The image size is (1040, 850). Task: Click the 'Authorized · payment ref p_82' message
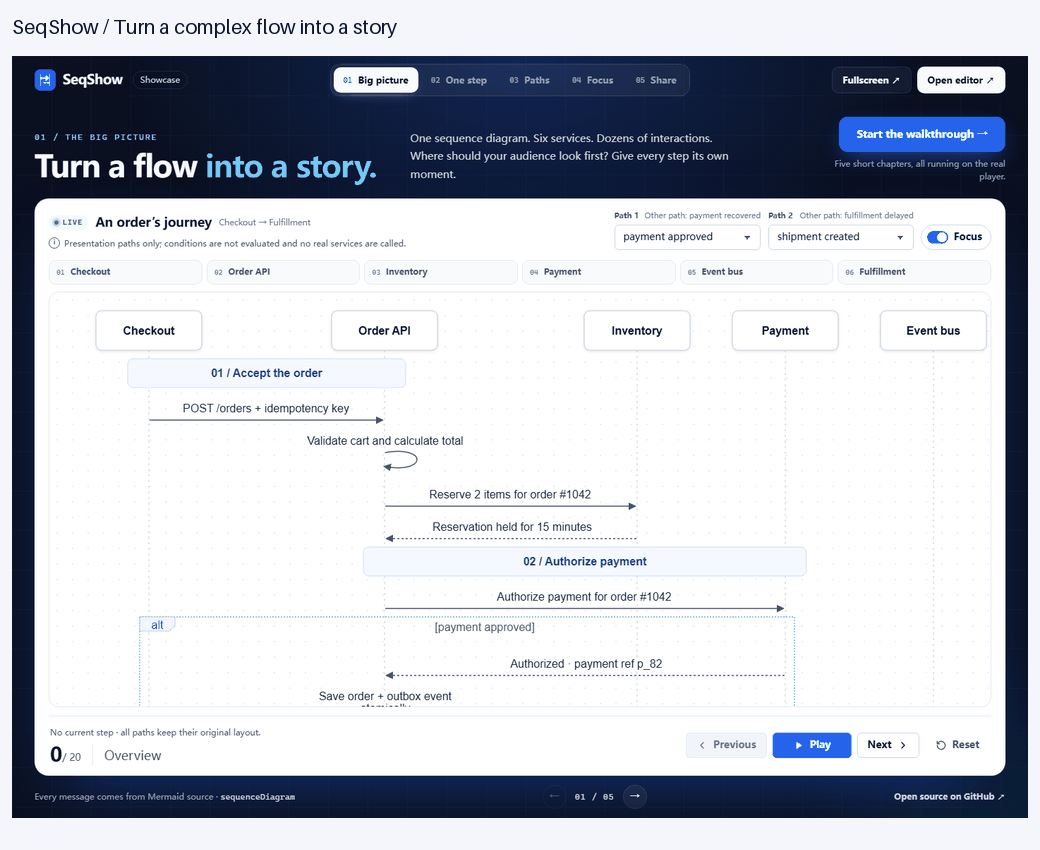[586, 664]
